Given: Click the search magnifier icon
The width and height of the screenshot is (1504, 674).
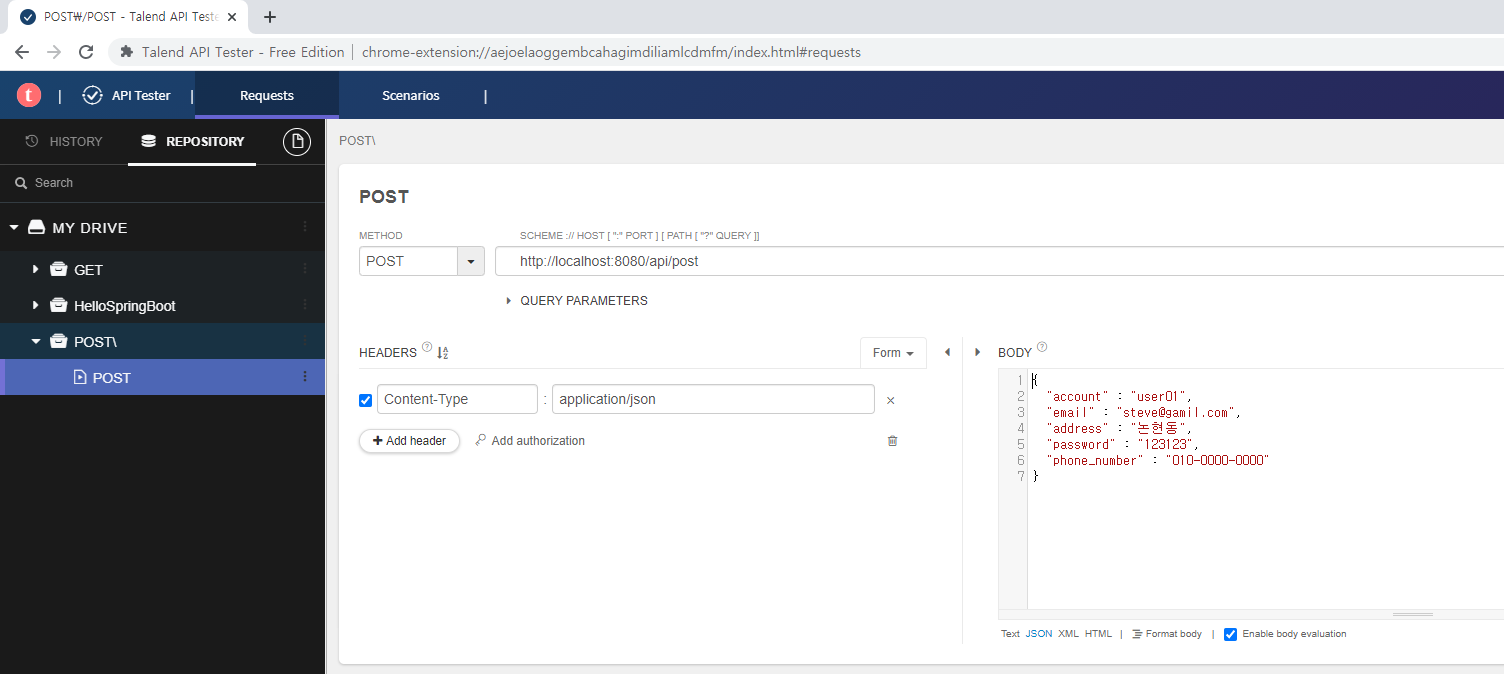Looking at the screenshot, I should click(x=21, y=183).
